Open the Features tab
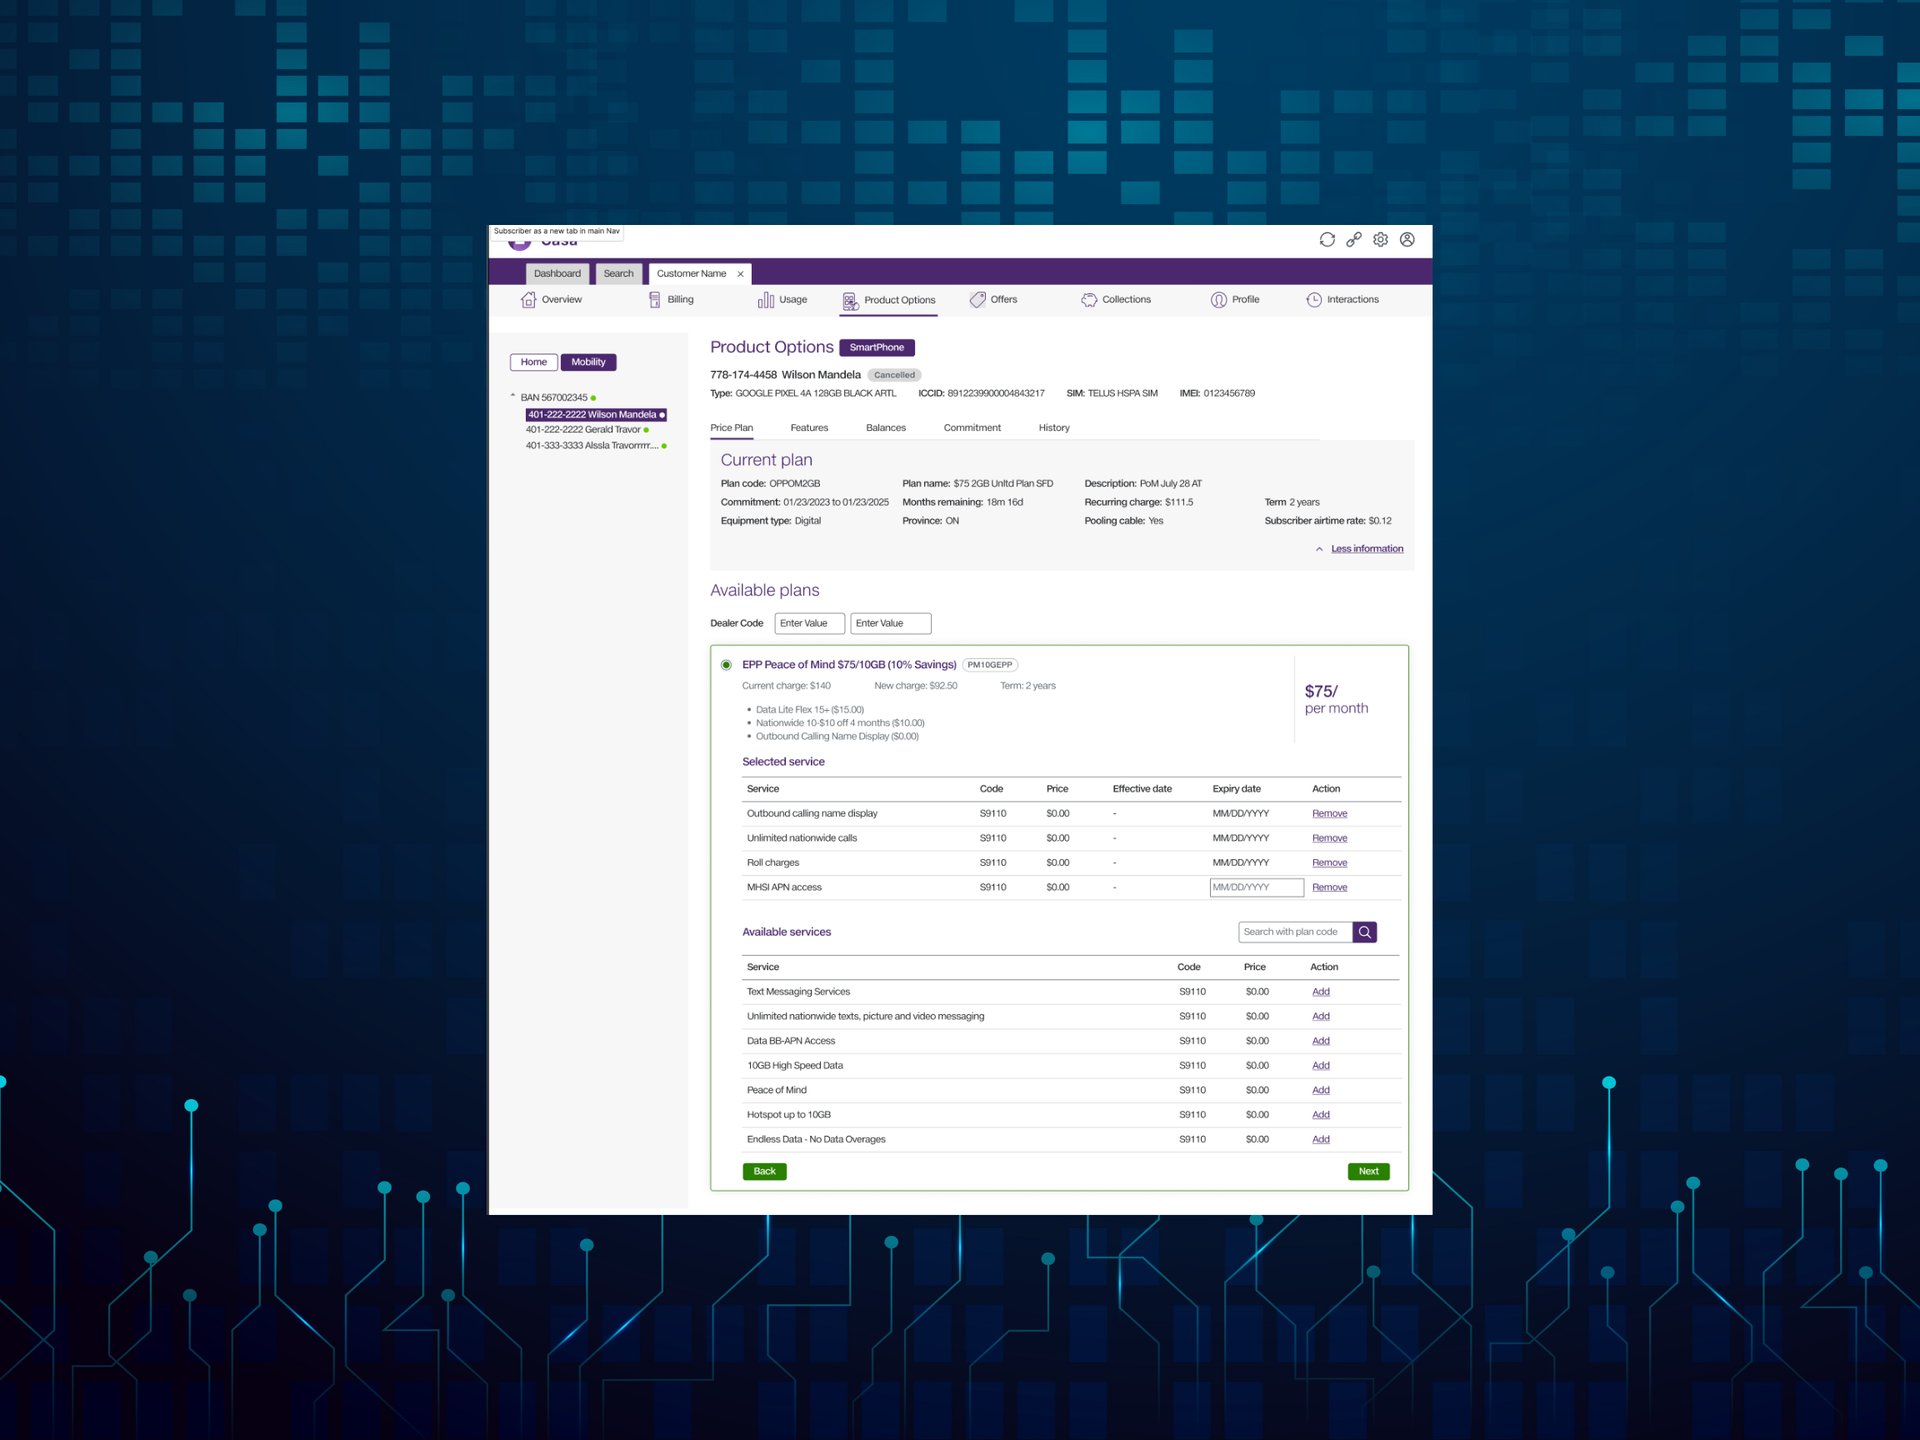This screenshot has width=1920, height=1440. pos(809,428)
